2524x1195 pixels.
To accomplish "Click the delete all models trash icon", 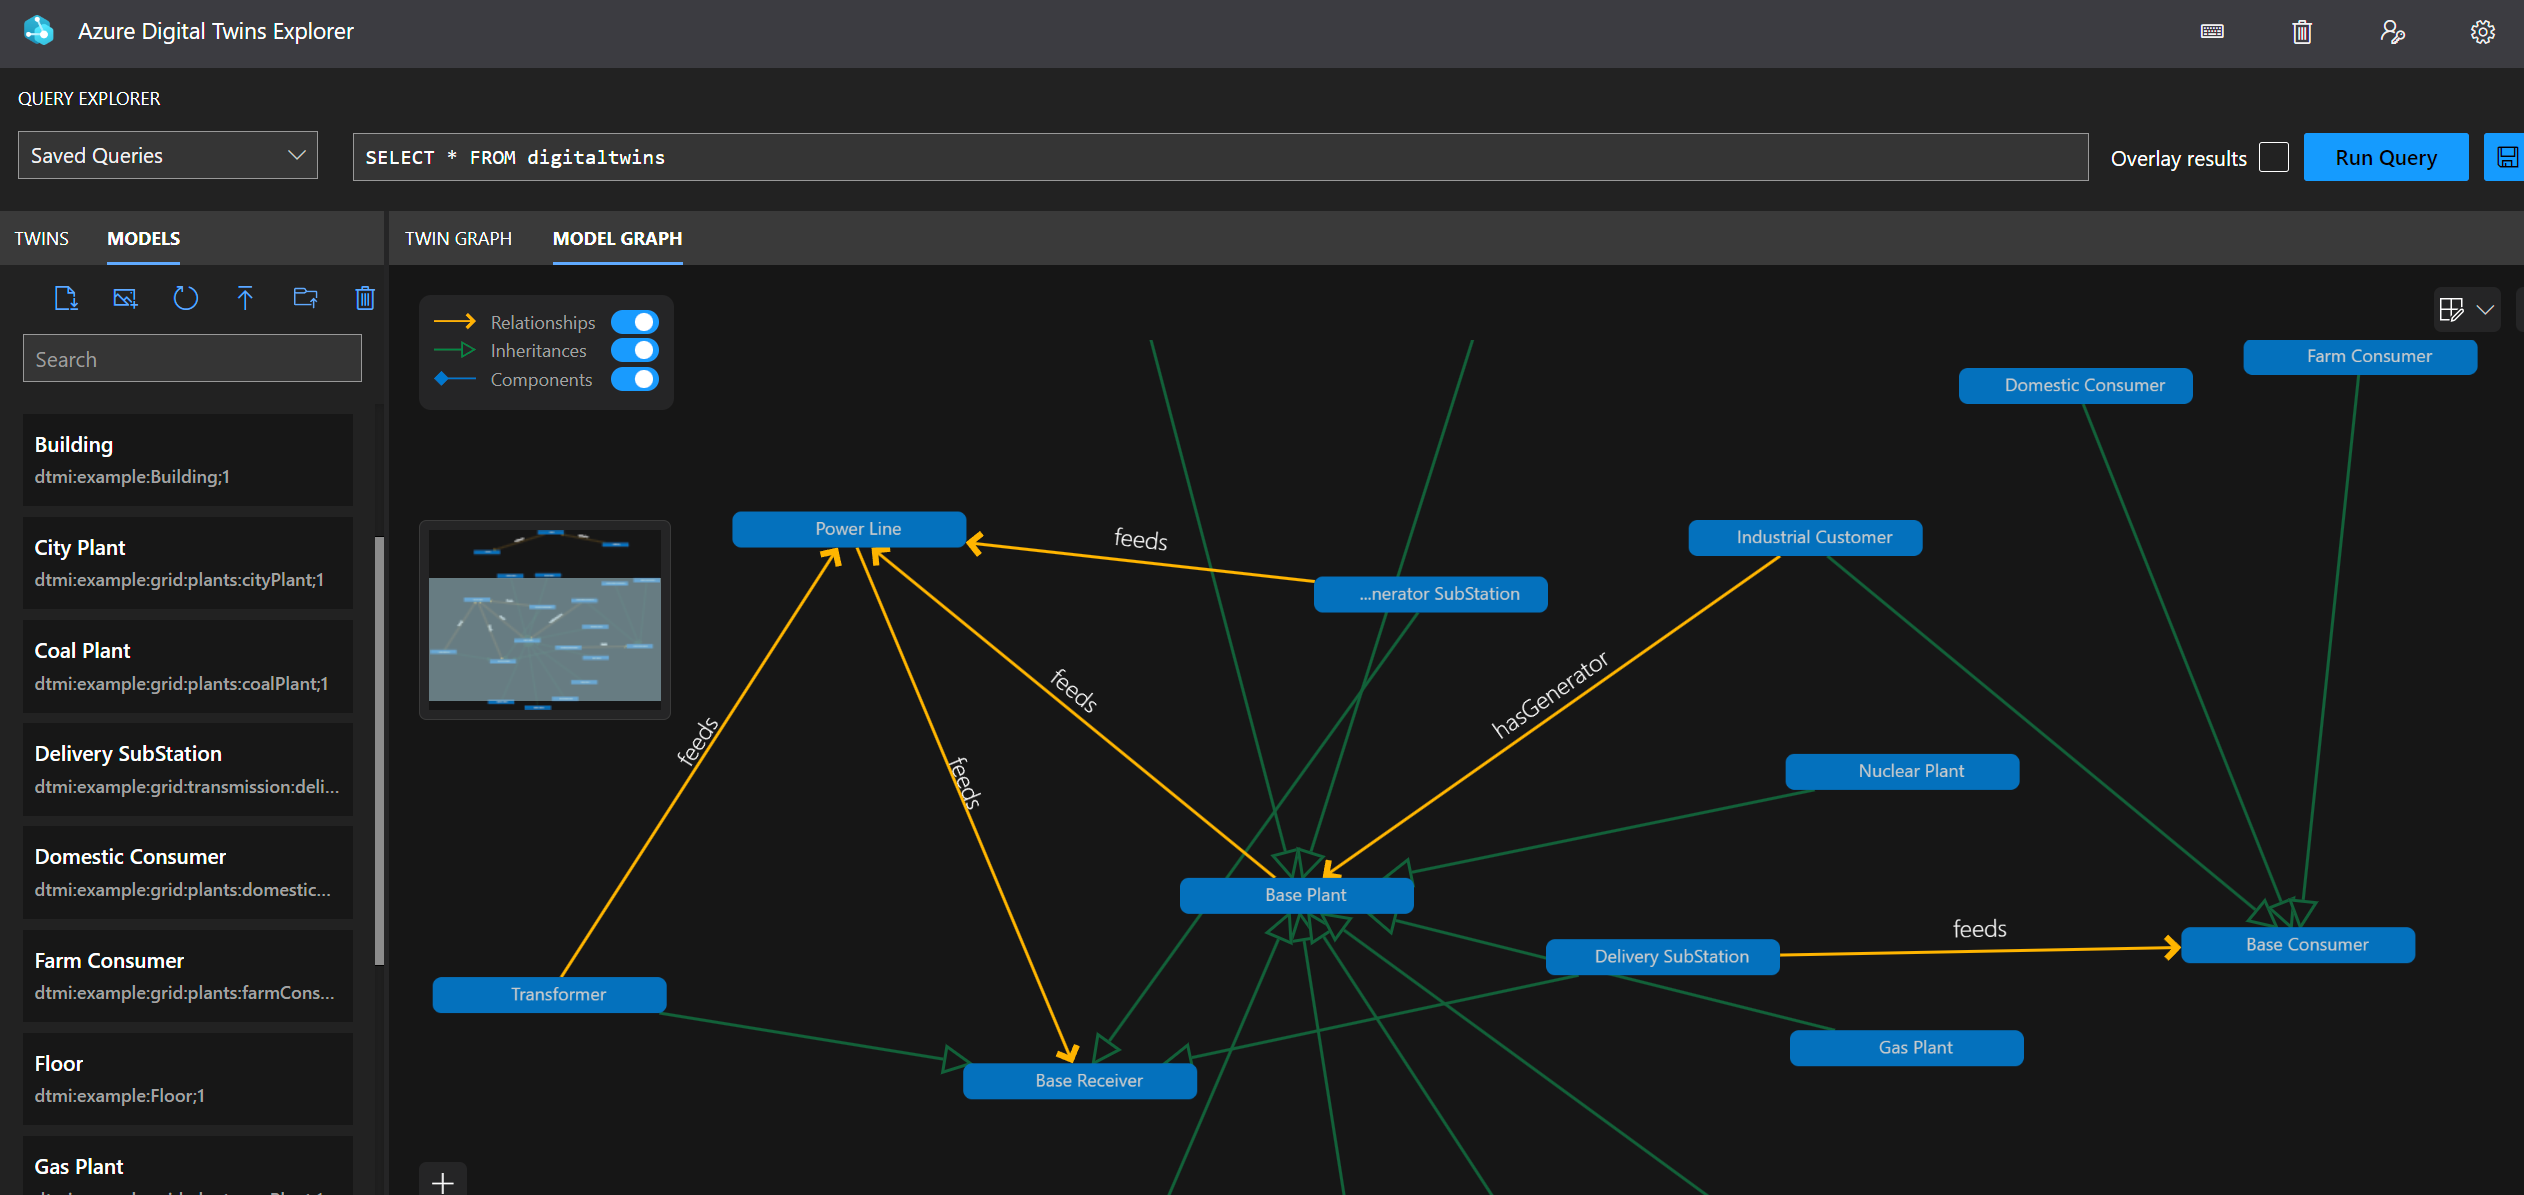I will [365, 298].
